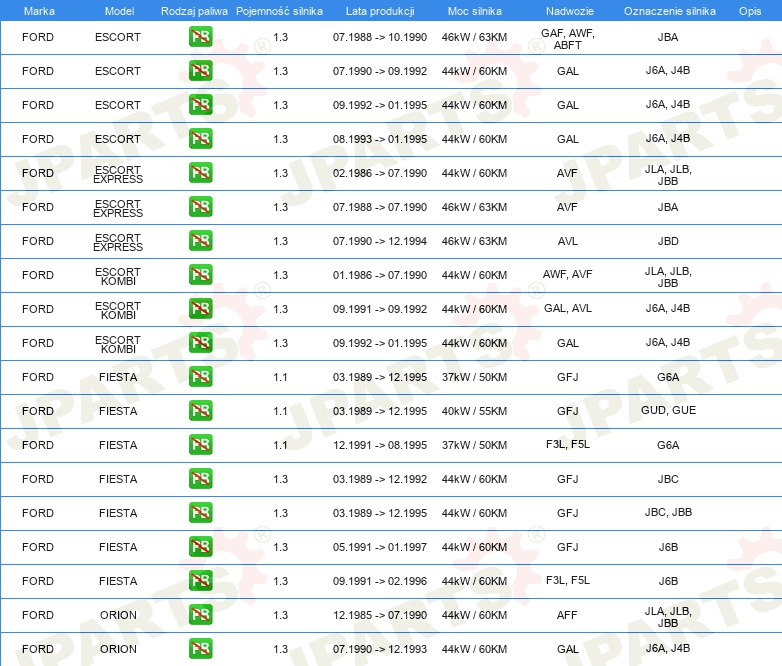
Task: Click the fuel icon for Escort Kombi 09.1991 -> 09.1992
Action: 200,309
